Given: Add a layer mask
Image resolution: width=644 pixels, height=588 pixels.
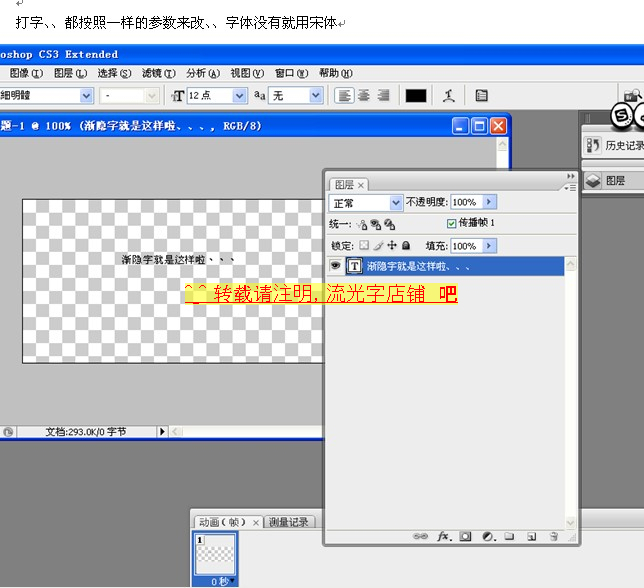Looking at the screenshot, I should coord(465,536).
